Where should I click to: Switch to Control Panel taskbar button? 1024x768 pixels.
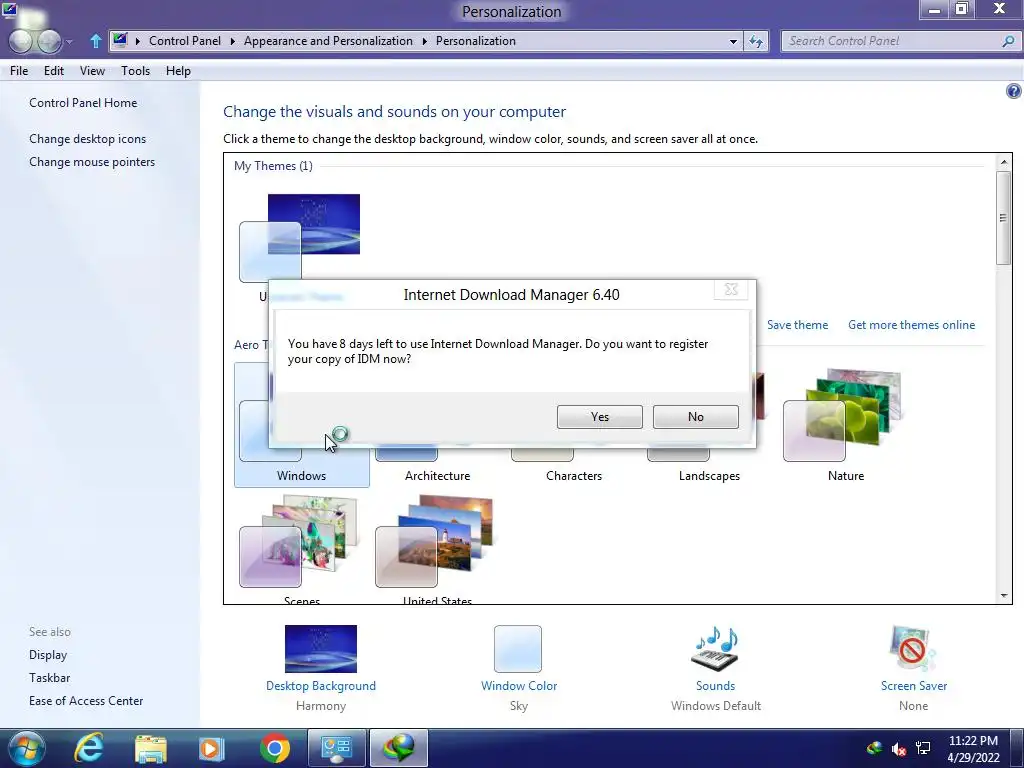336,748
